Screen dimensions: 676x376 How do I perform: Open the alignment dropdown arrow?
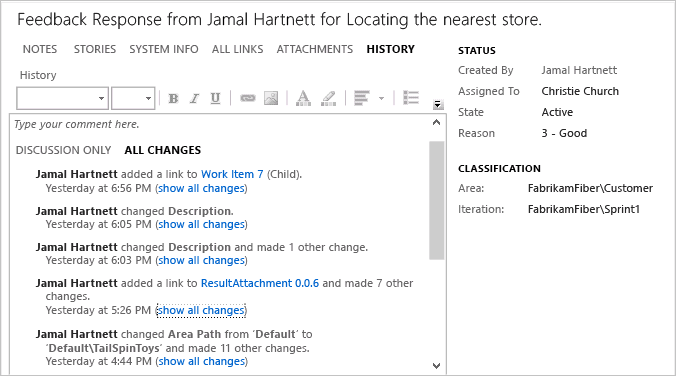point(381,98)
